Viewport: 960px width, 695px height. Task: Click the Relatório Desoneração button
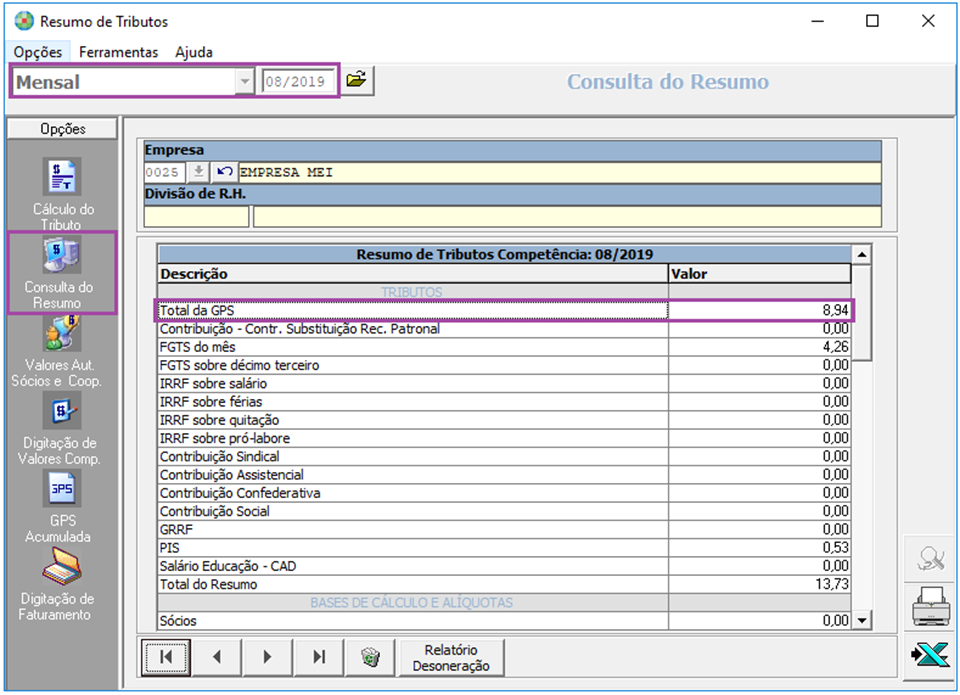point(451,658)
